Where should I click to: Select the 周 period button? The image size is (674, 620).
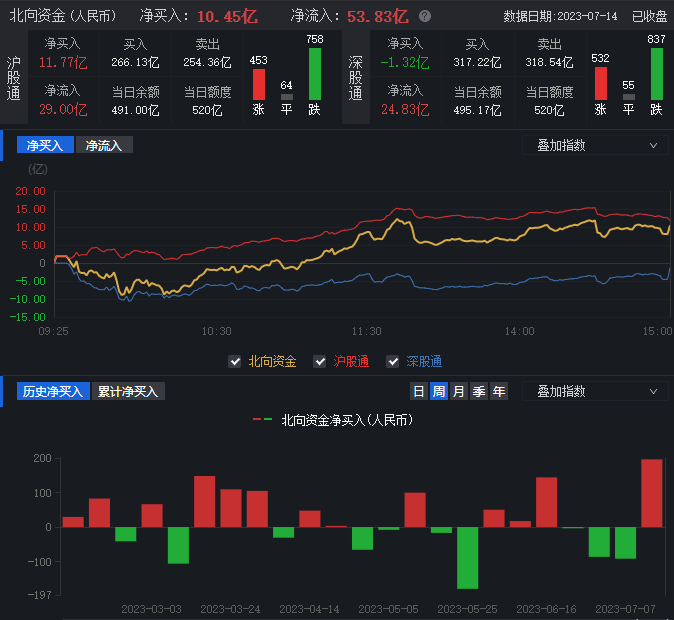pos(438,391)
